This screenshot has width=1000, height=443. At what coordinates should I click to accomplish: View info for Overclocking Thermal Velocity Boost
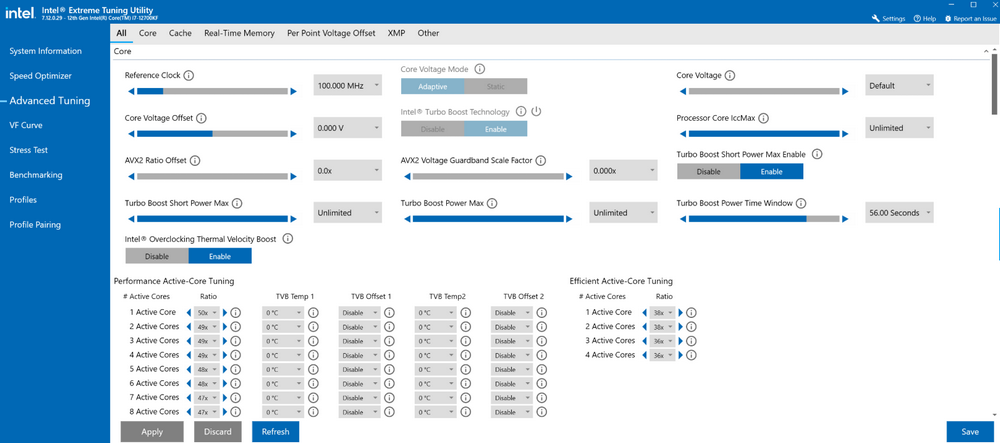point(288,239)
